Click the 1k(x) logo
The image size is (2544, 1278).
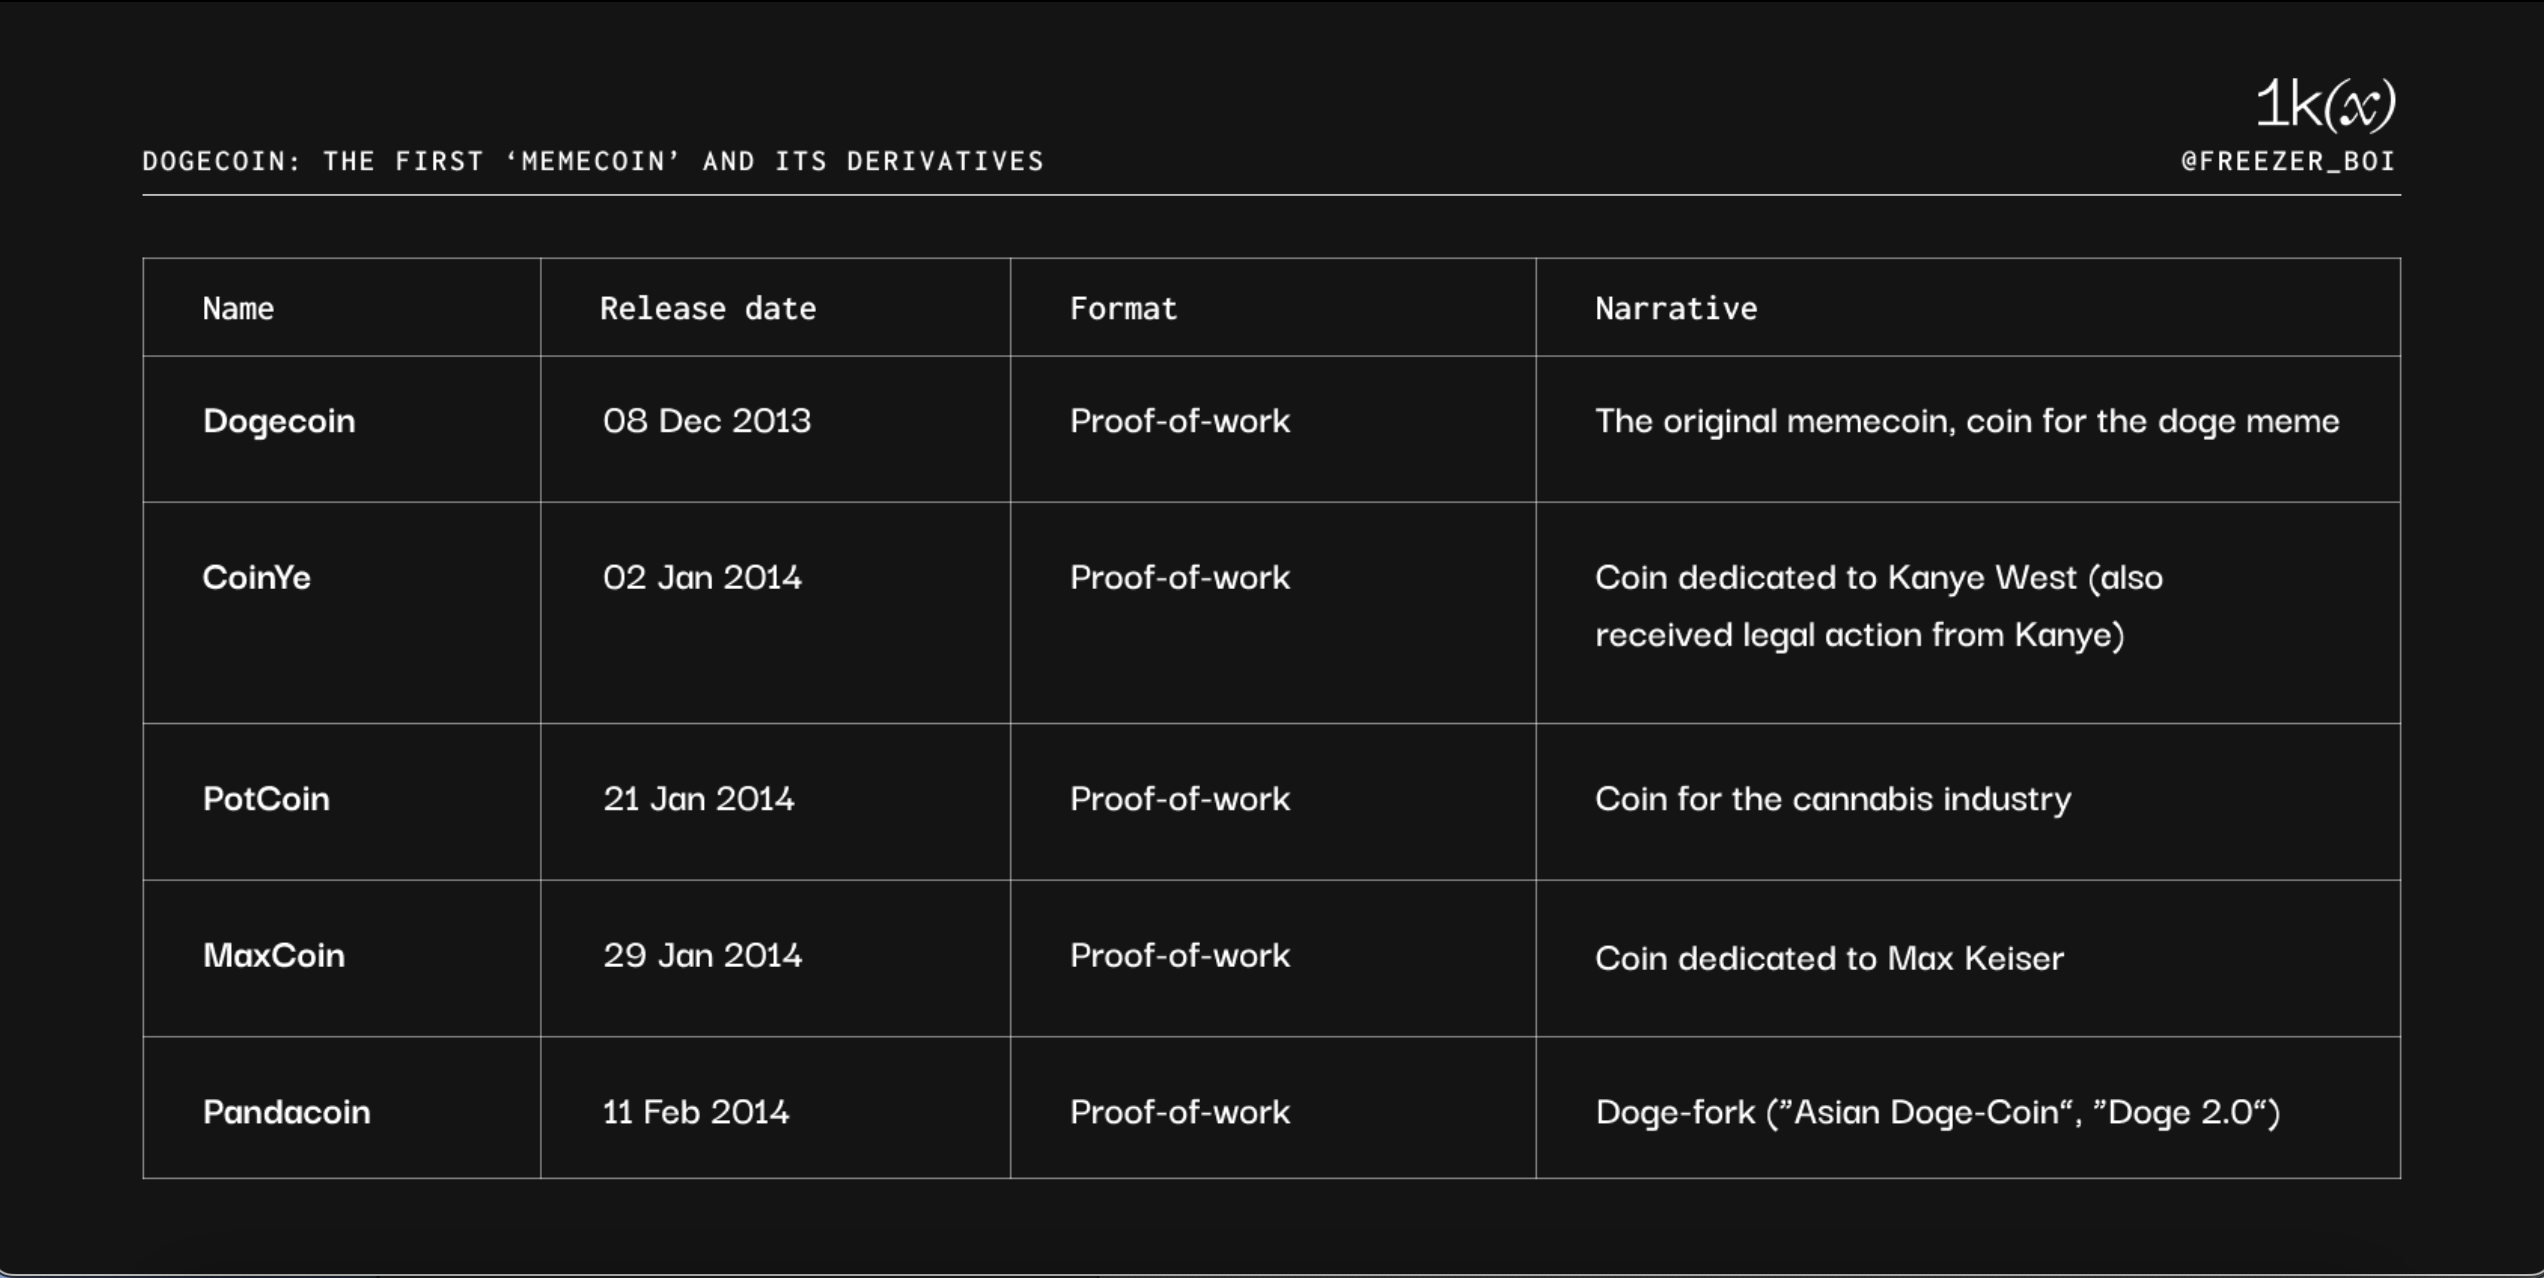coord(2324,104)
